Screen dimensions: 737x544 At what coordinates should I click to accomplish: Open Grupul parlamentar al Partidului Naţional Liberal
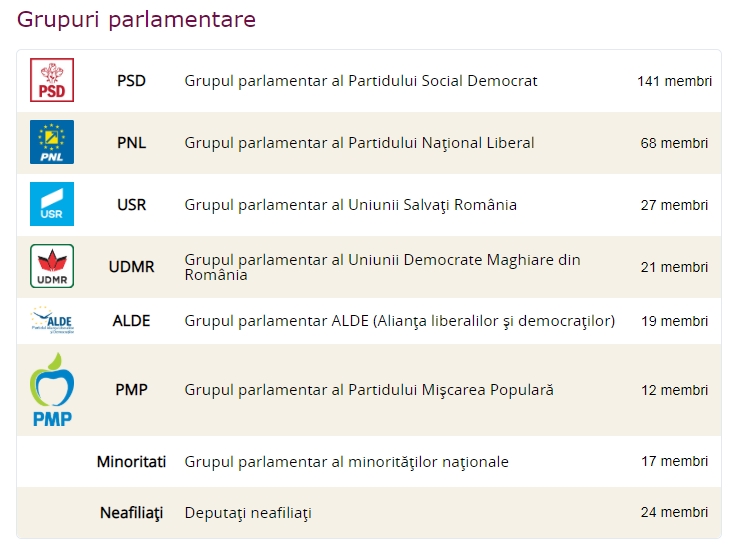coord(359,143)
